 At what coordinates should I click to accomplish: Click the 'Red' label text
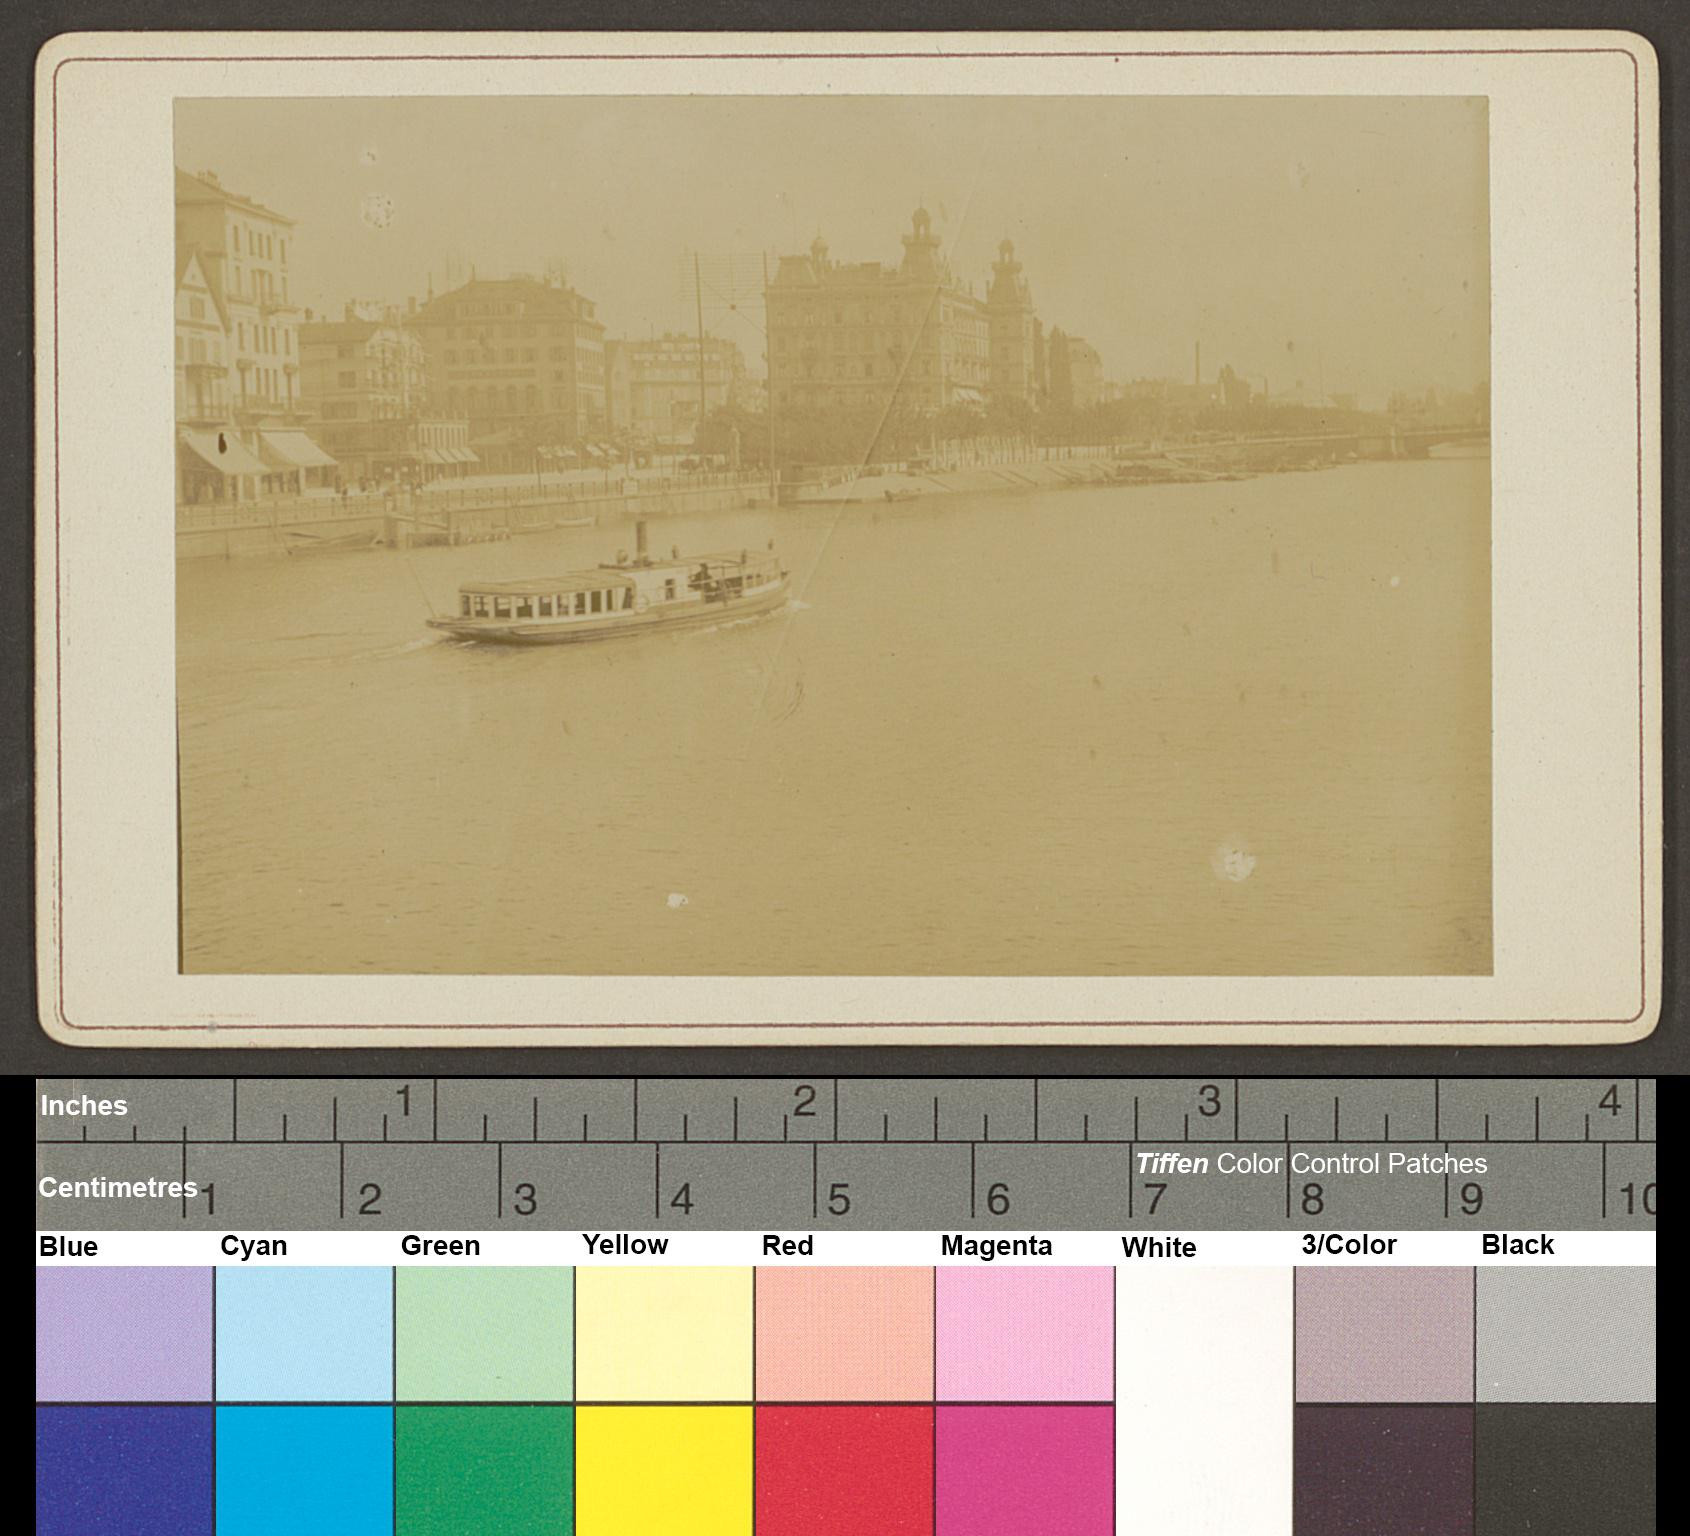[787, 1246]
